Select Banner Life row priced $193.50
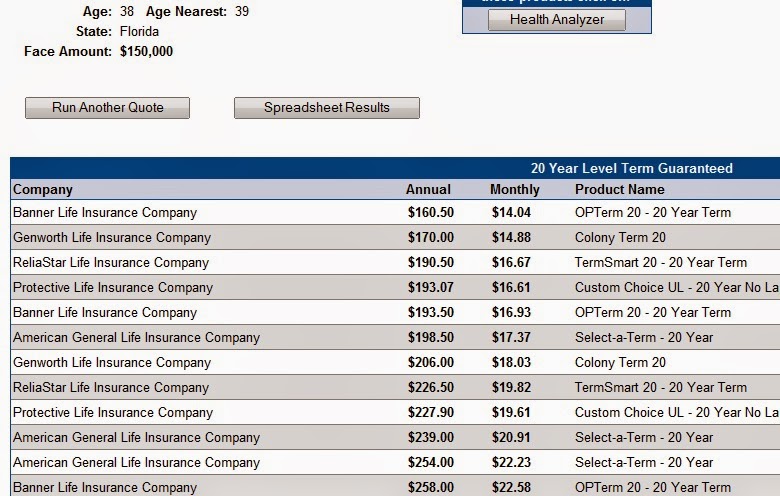 pyautogui.click(x=395, y=312)
